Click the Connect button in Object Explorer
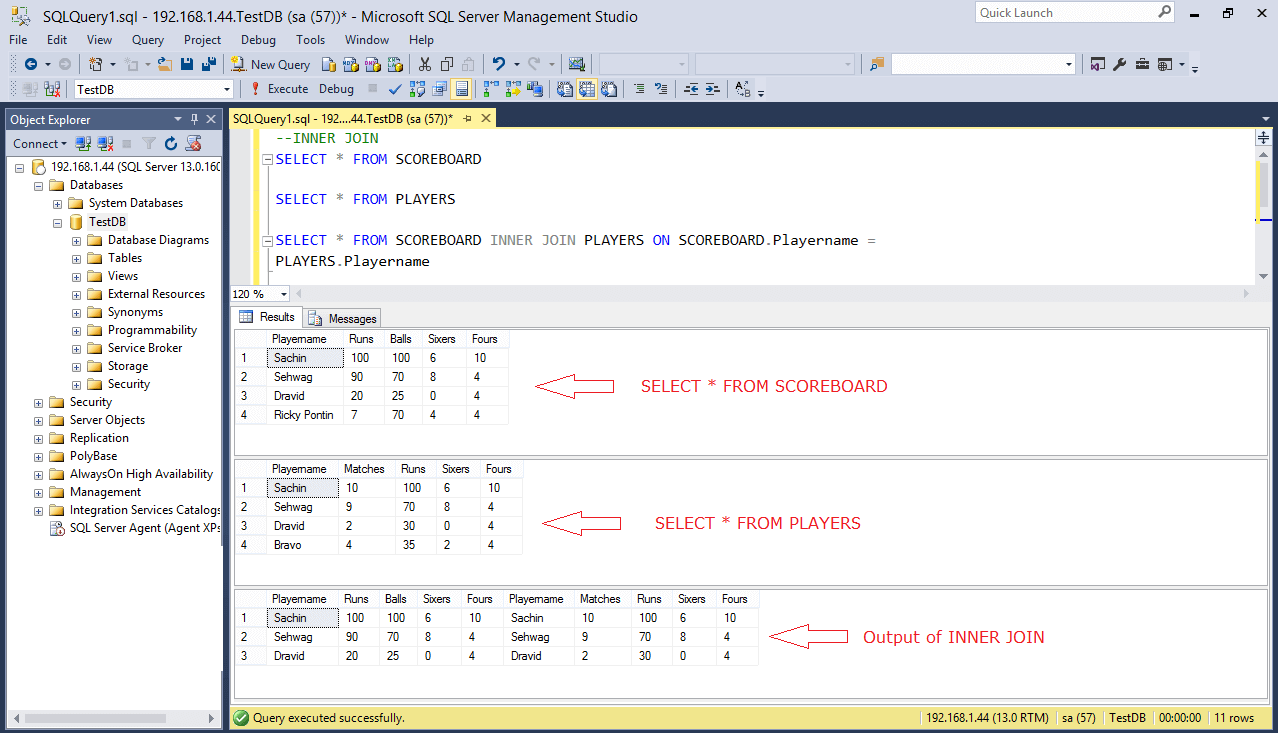Viewport: 1278px width, 733px height. coord(34,144)
